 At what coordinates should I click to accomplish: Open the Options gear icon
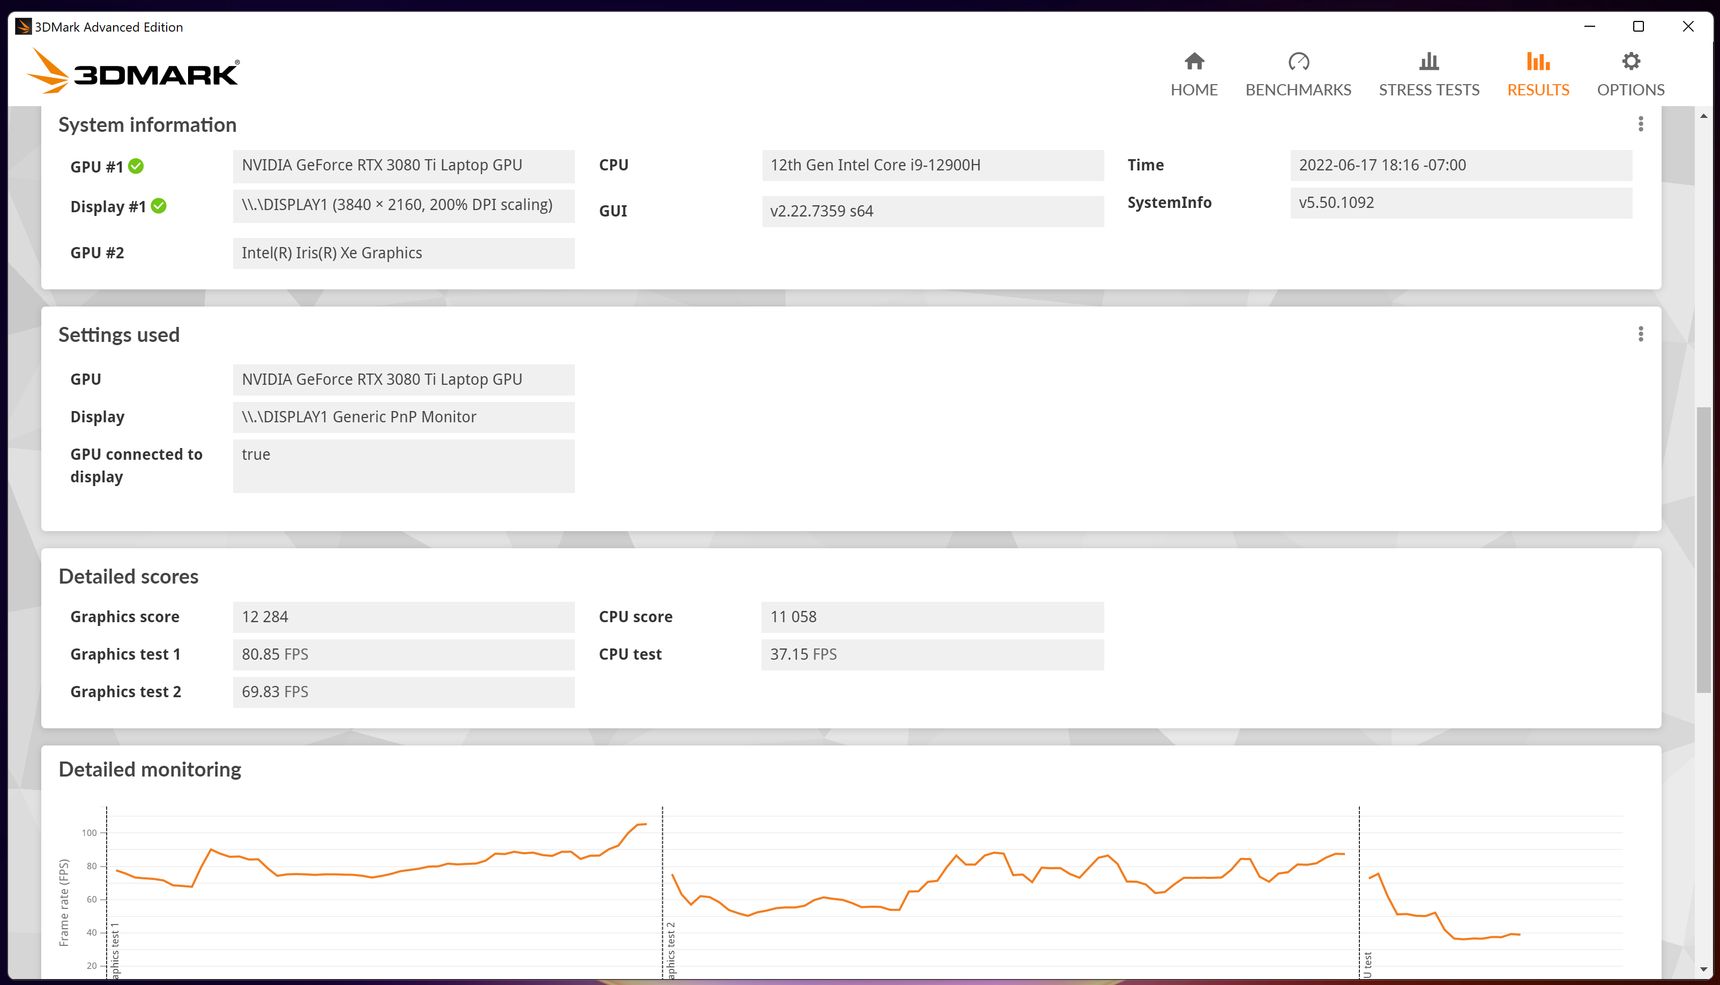[1631, 61]
